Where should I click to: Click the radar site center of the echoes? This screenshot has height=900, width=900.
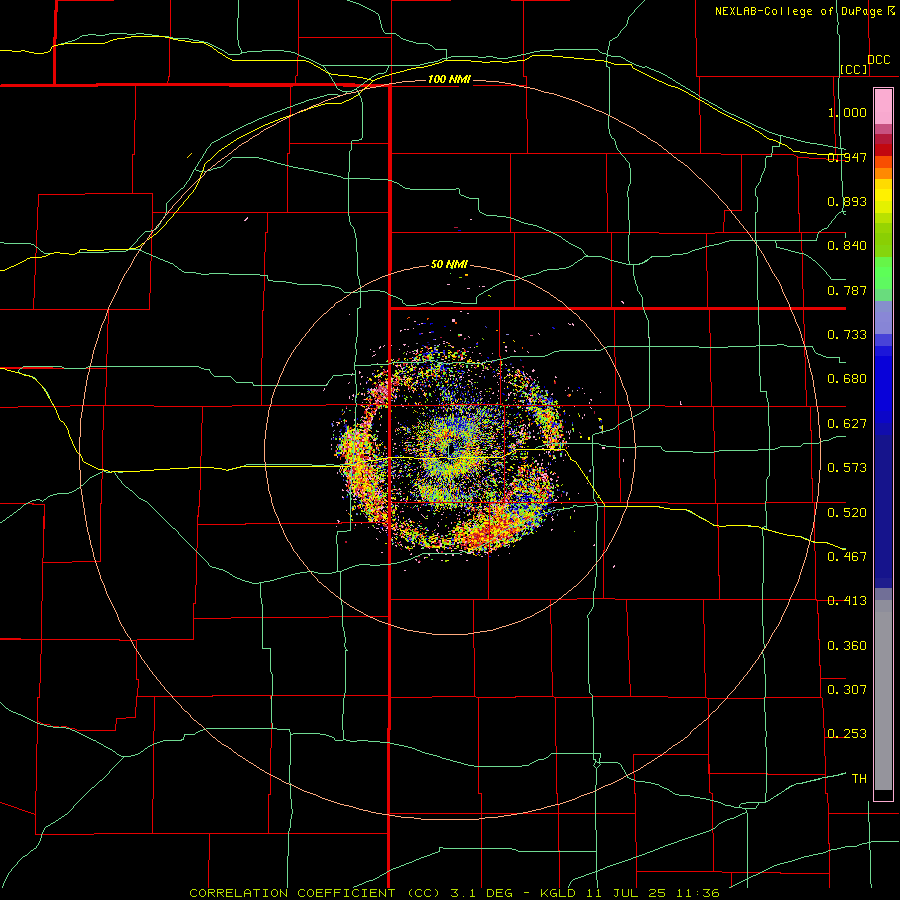click(x=450, y=450)
